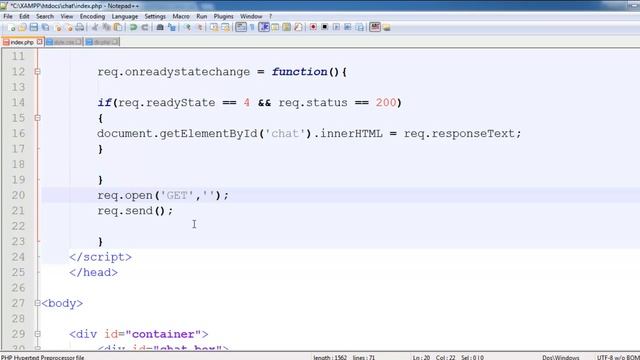Viewport: 640px width, 360px height.
Task: Click the Playback macro icon
Action: point(336,27)
